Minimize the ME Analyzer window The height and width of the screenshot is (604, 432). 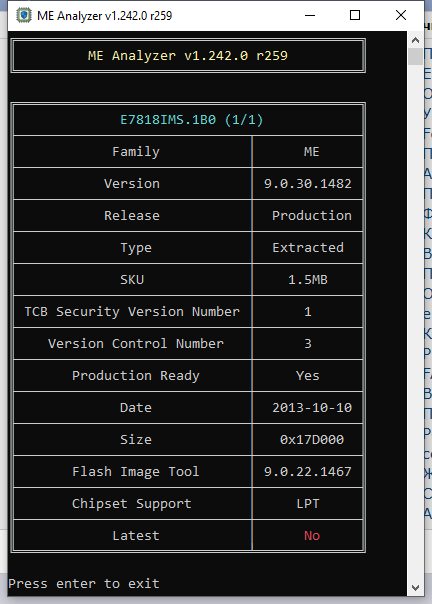click(x=310, y=15)
